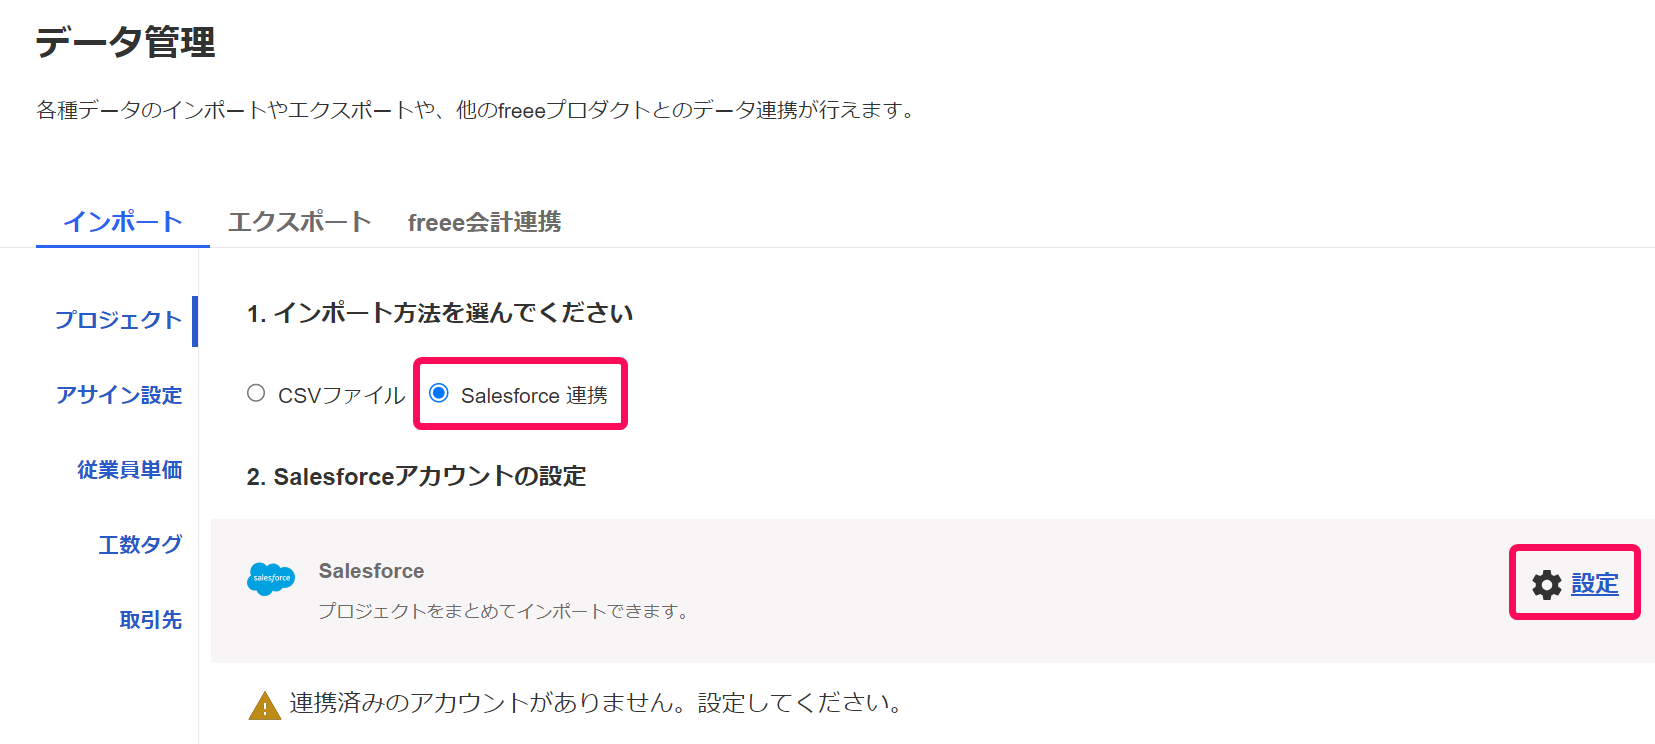Open the 設定 link for Salesforce
This screenshot has width=1655, height=744.
click(x=1595, y=584)
